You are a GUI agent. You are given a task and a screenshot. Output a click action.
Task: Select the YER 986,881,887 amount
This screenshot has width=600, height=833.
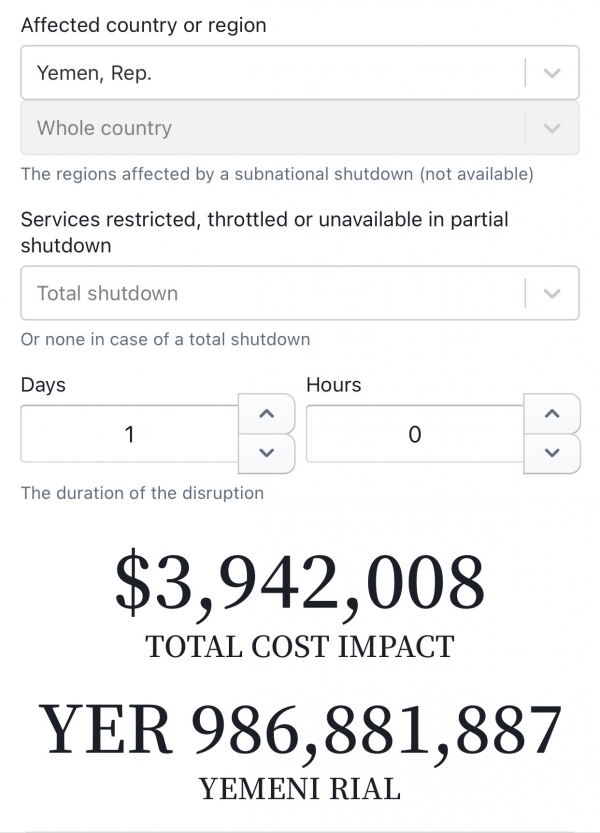300,730
